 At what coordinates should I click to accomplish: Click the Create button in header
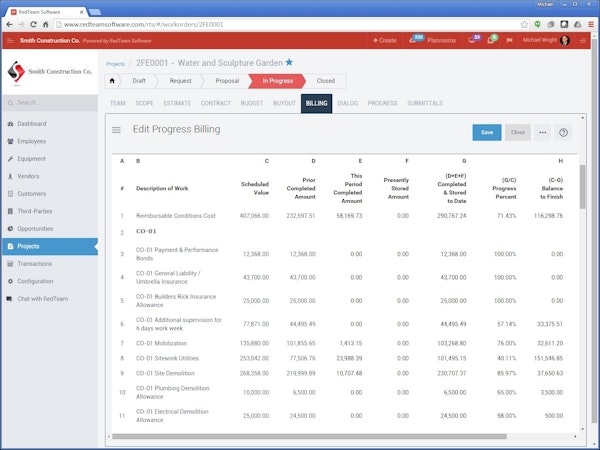pyautogui.click(x=385, y=40)
